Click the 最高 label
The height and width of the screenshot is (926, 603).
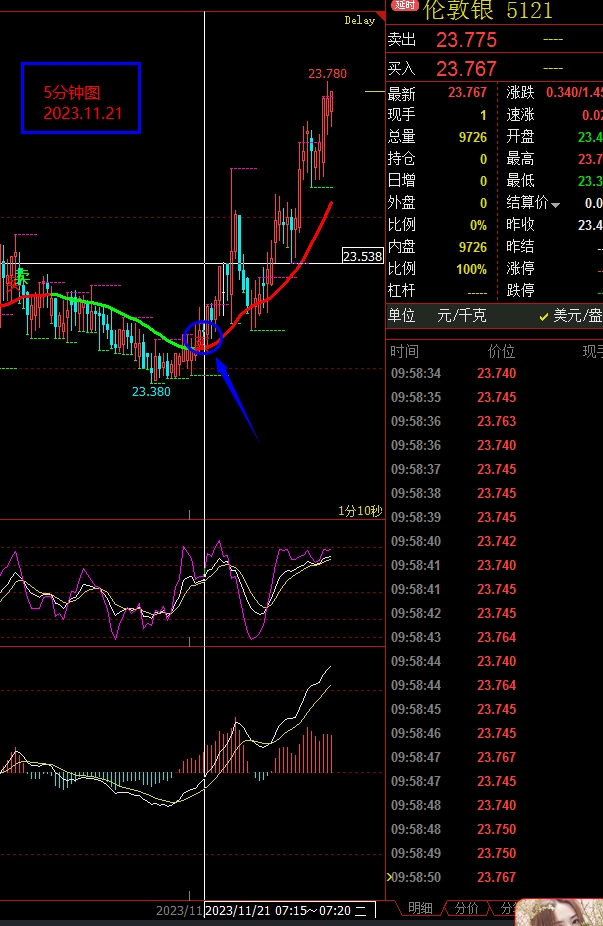coord(520,159)
